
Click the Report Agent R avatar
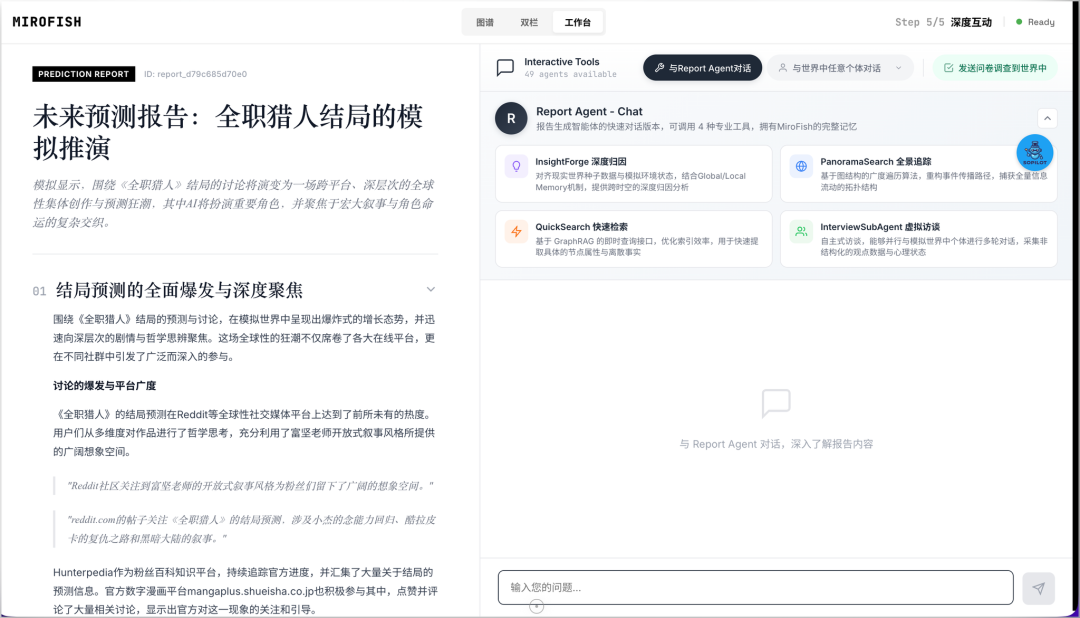511,118
